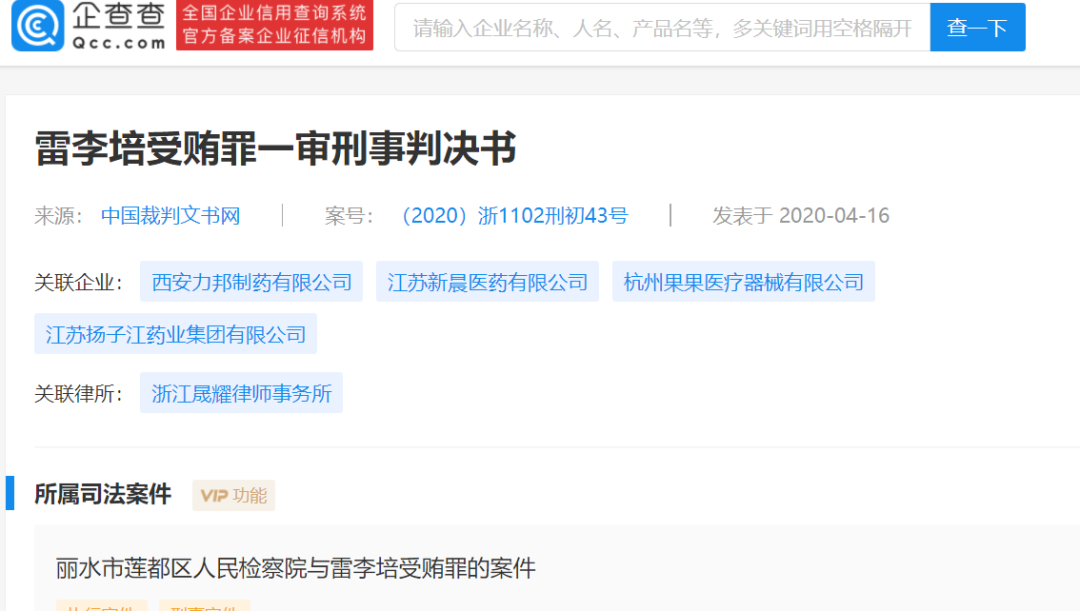Open 丽水市莲都区人民检察院与雷李培受贿罪的案件
The image size is (1080, 611).
click(x=295, y=568)
